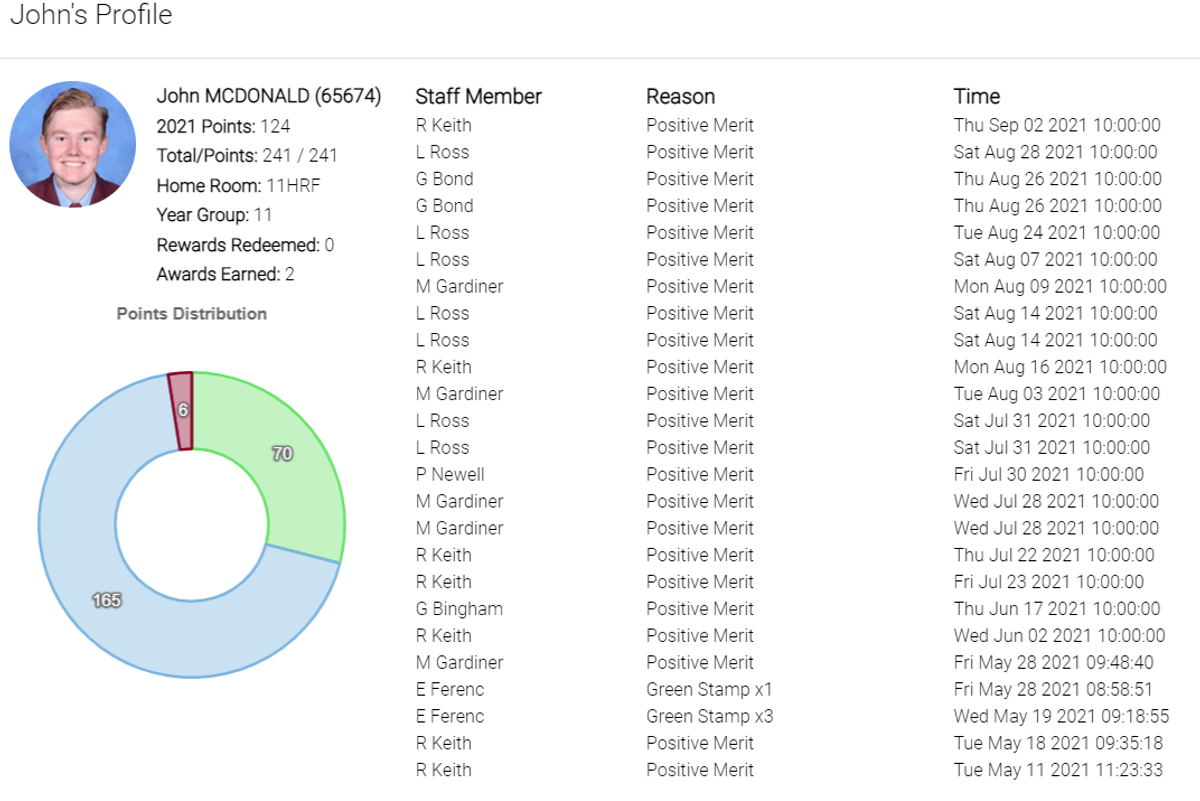This screenshot has height=801, width=1200.
Task: Click the Home Room 11HRF text
Action: pos(238,185)
